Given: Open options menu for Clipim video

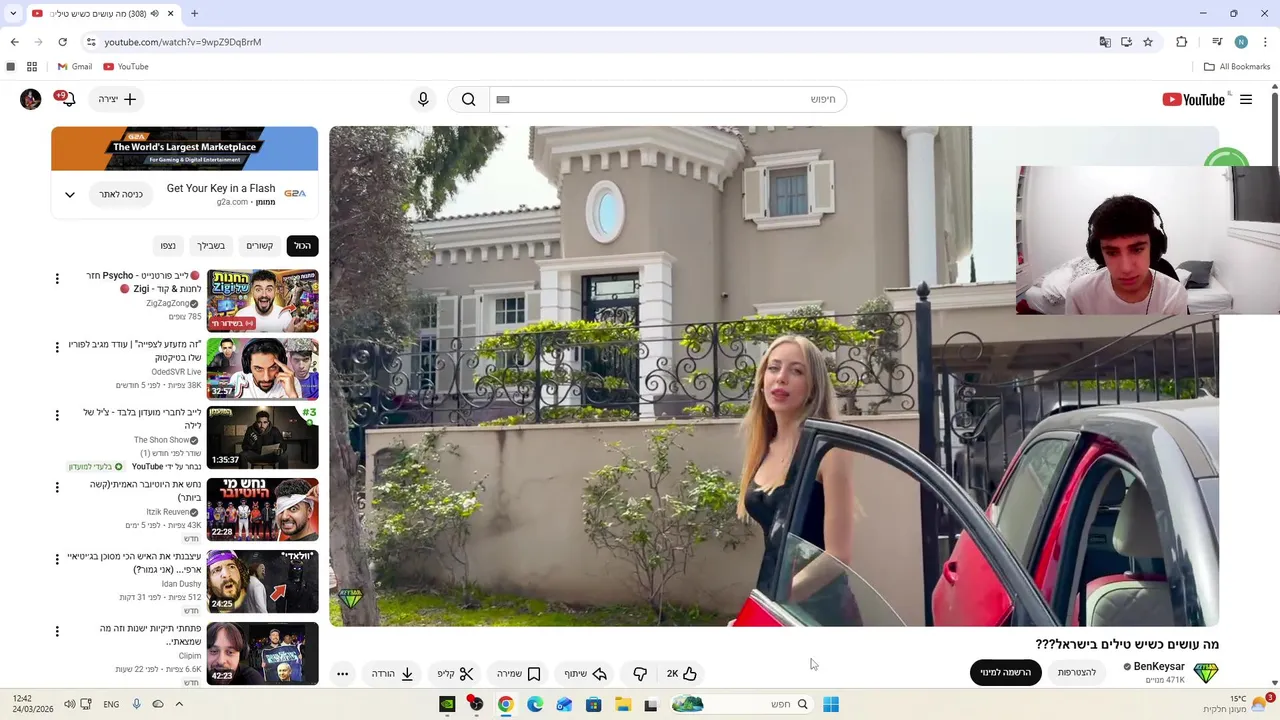Looking at the screenshot, I should [x=57, y=631].
